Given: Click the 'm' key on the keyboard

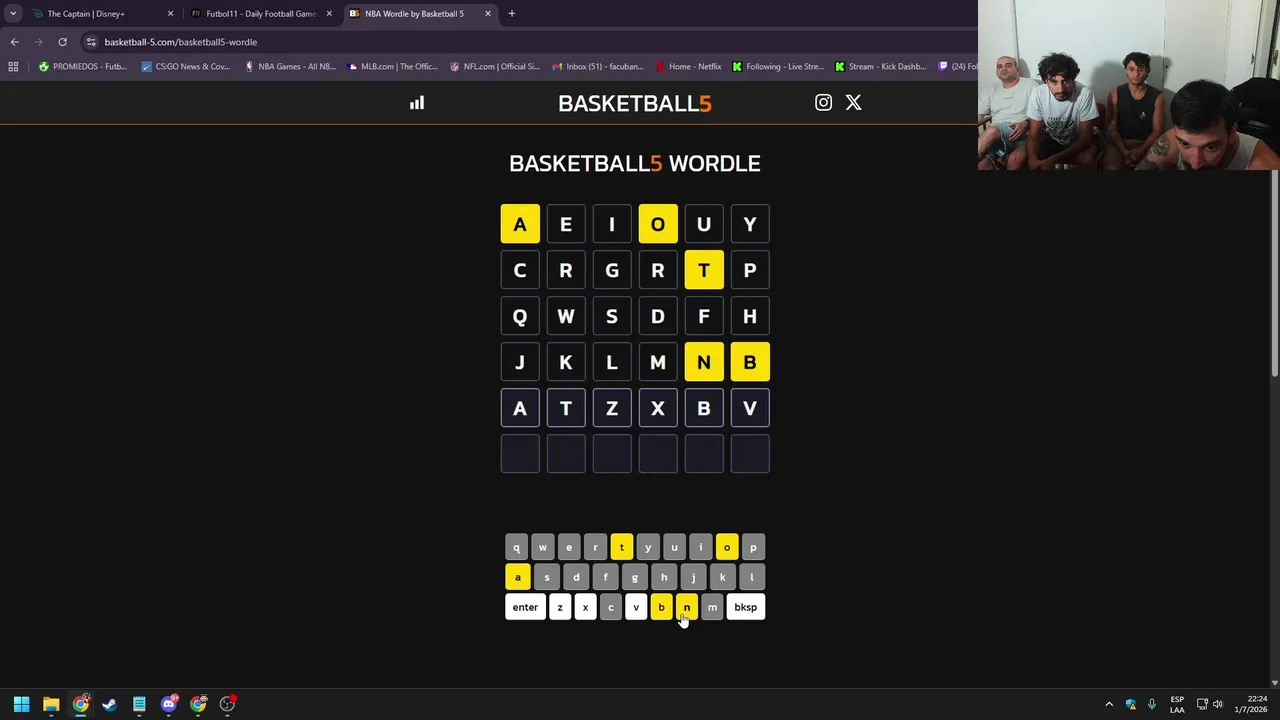Looking at the screenshot, I should (712, 607).
